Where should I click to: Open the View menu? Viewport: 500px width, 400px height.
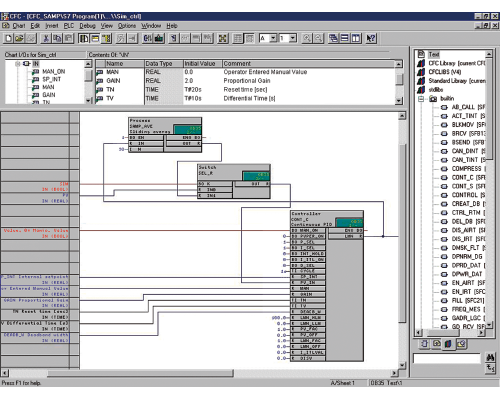pyautogui.click(x=107, y=26)
